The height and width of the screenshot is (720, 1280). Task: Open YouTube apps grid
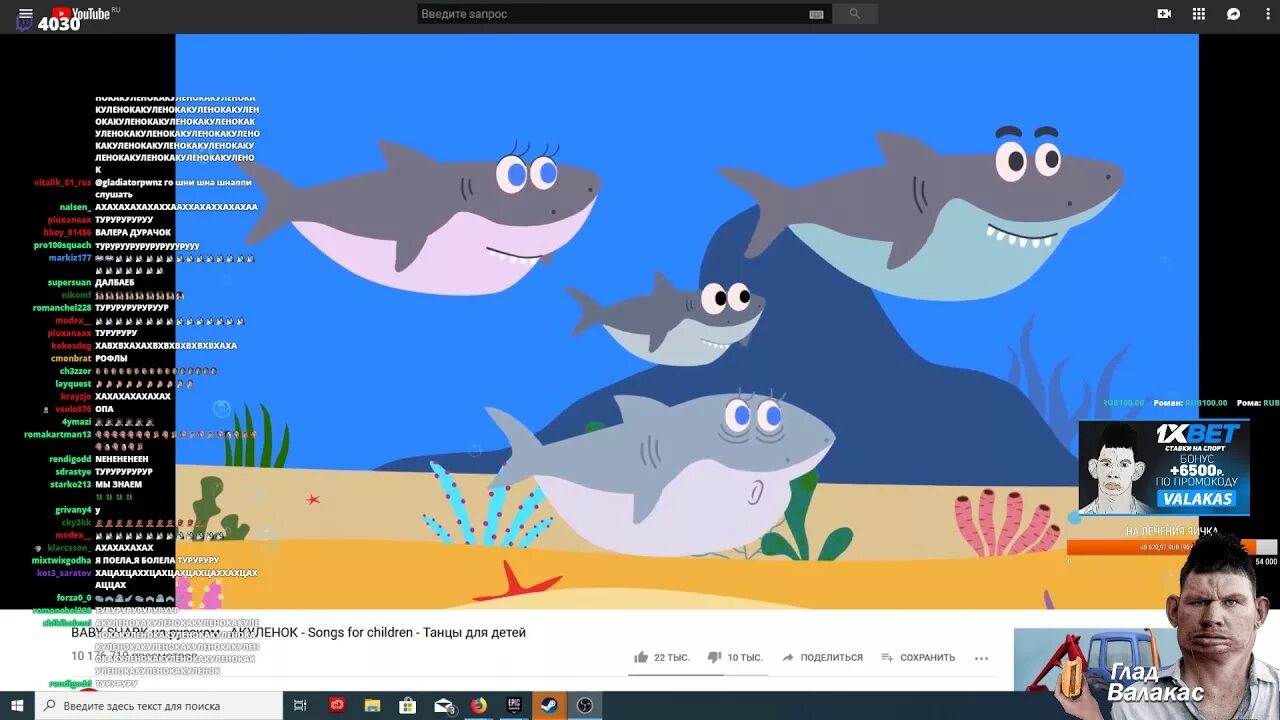(1199, 14)
